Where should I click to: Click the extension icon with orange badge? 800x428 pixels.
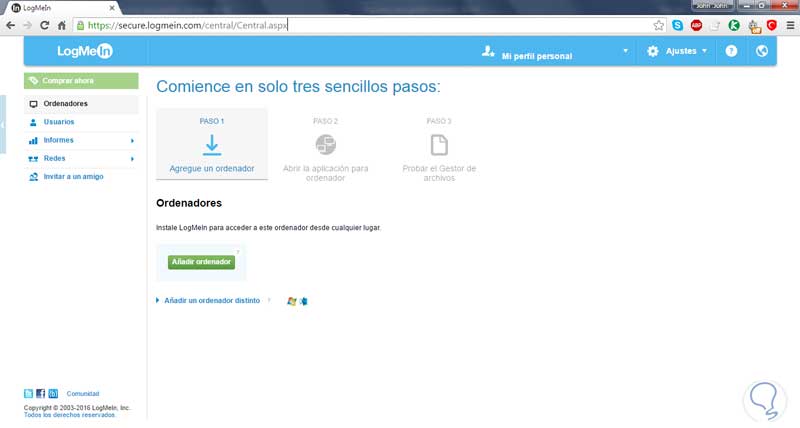tap(754, 26)
